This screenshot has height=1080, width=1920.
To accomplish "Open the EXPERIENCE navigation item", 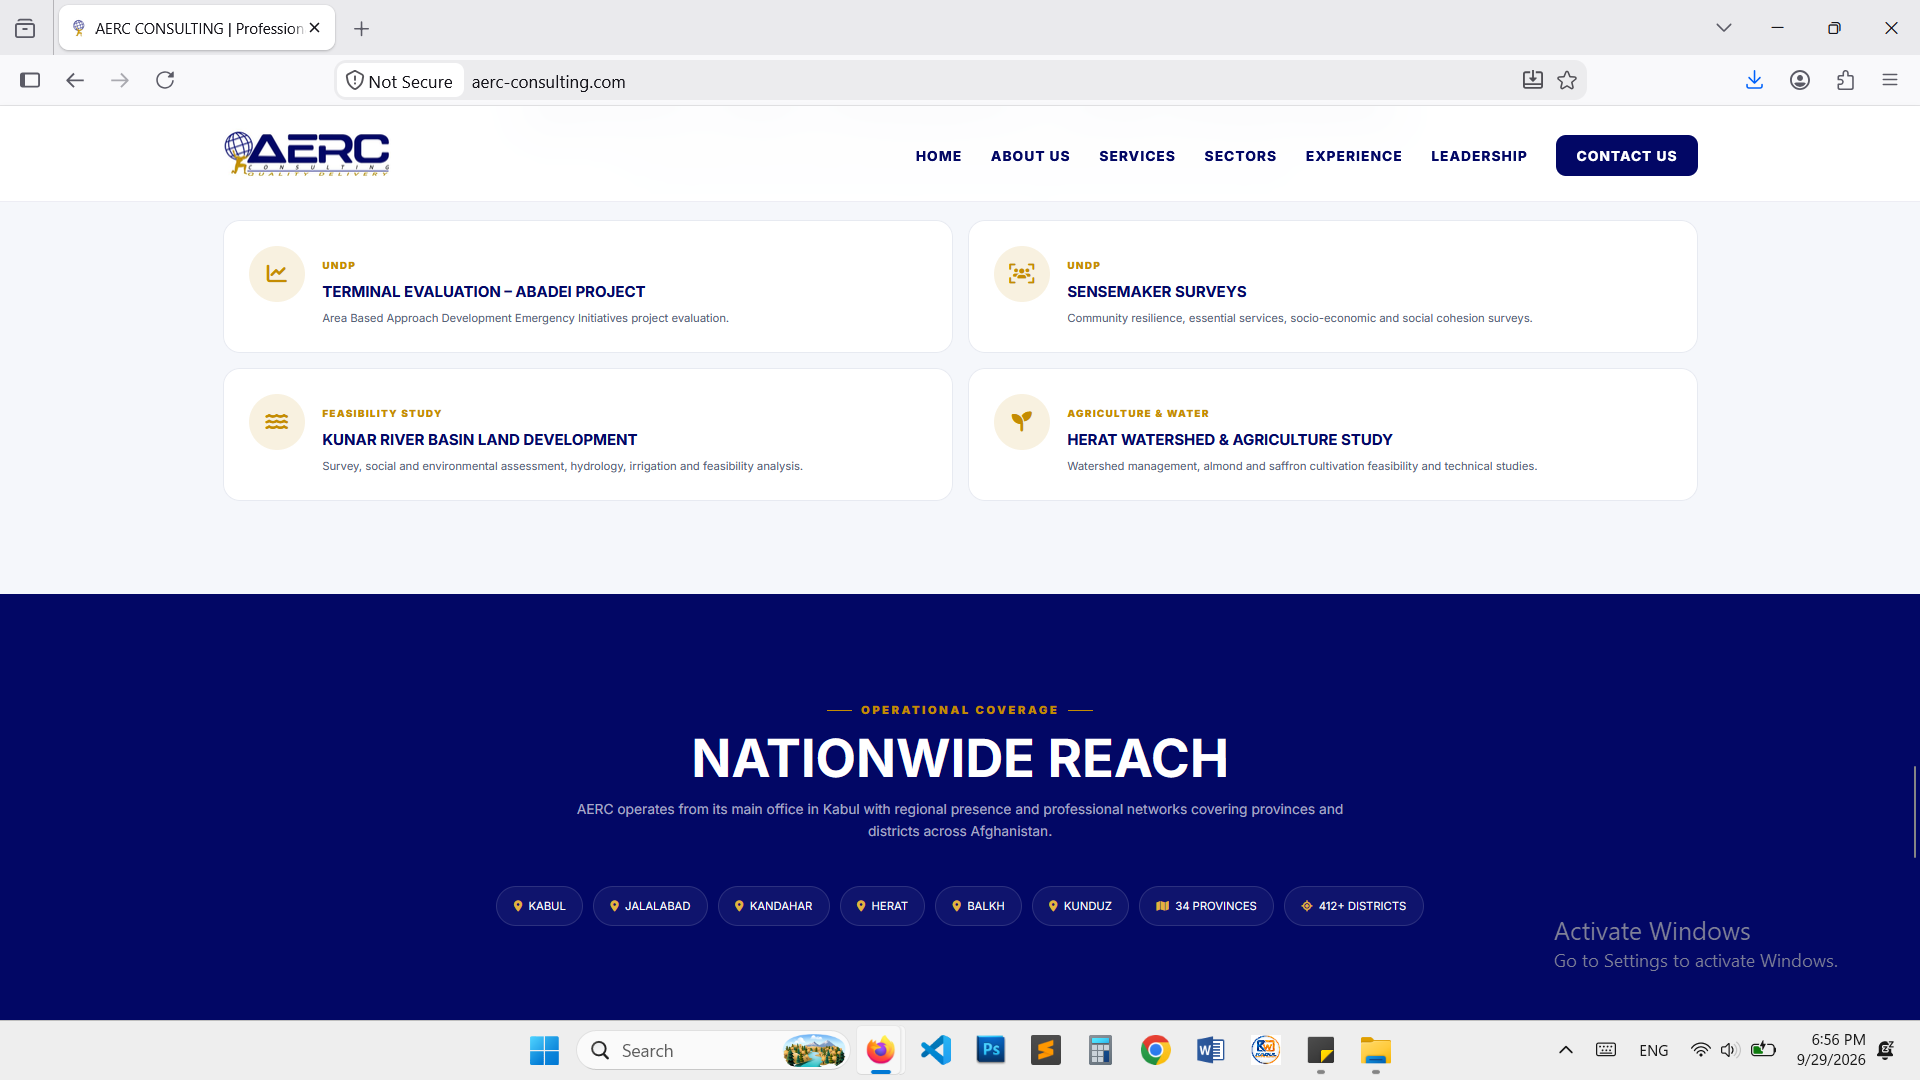I will (x=1353, y=156).
